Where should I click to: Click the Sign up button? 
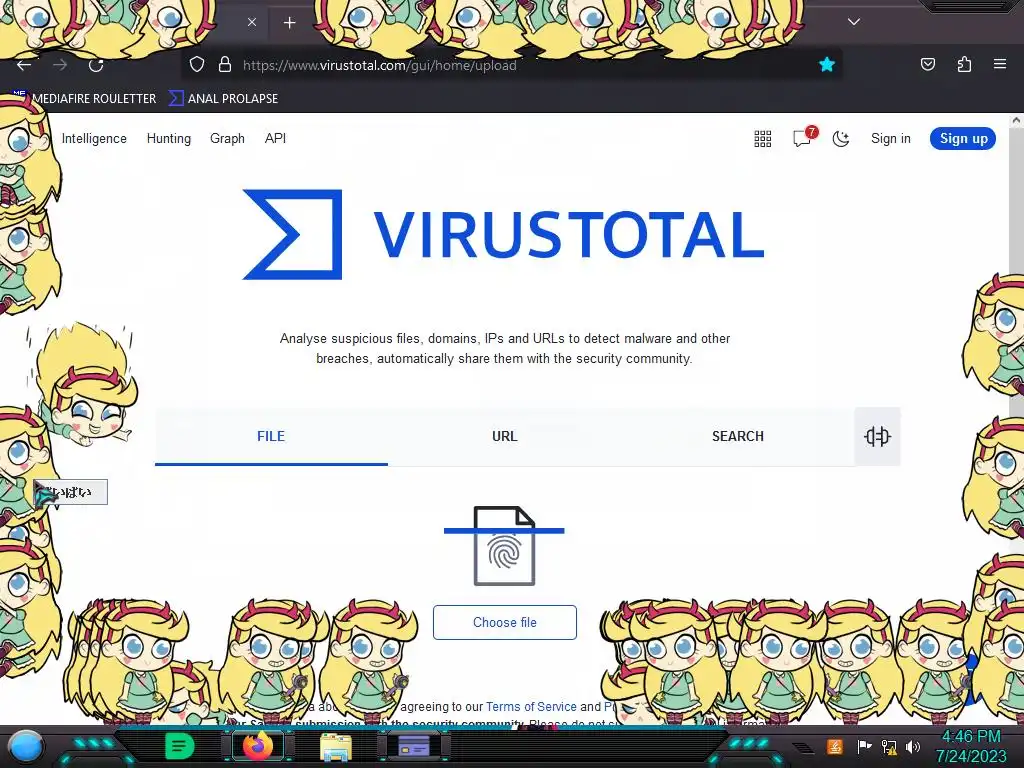[963, 138]
